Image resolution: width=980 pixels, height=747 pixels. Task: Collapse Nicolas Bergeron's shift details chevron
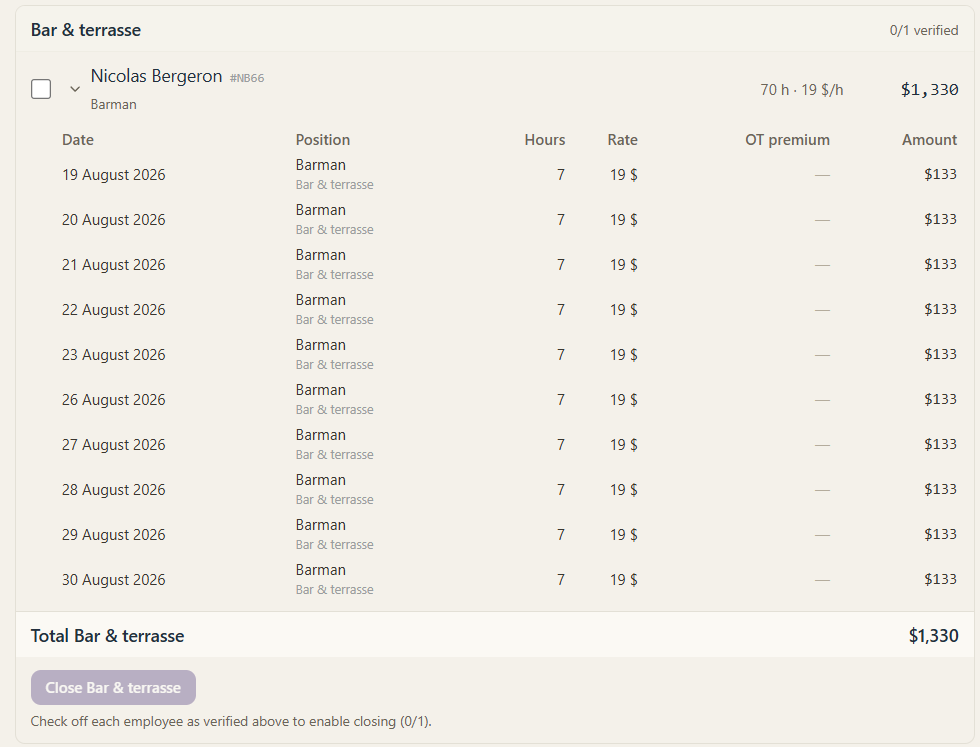coord(75,89)
